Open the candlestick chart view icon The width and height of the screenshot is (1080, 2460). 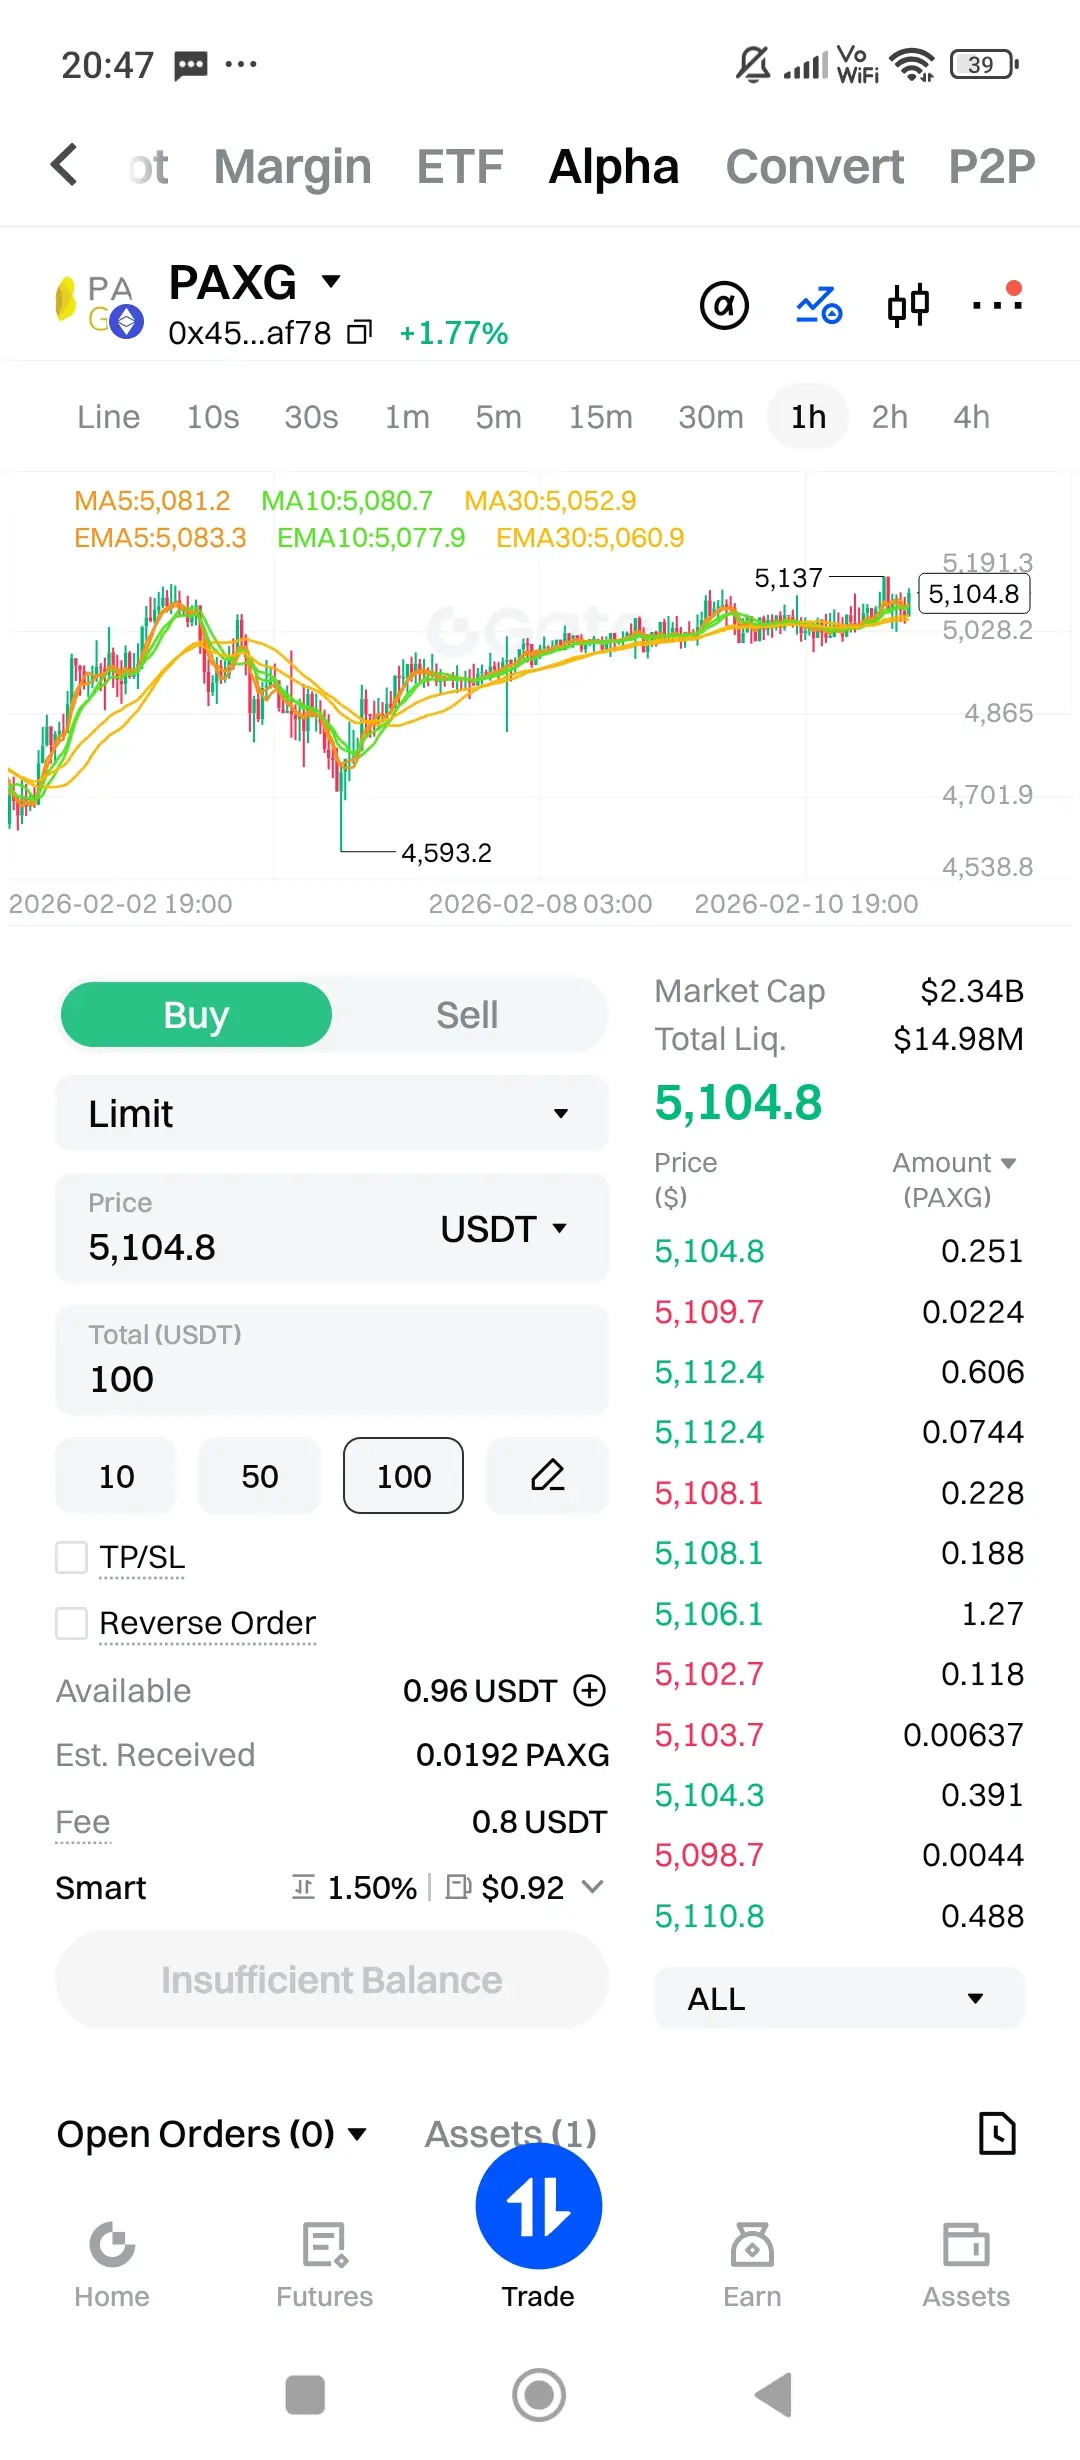908,305
